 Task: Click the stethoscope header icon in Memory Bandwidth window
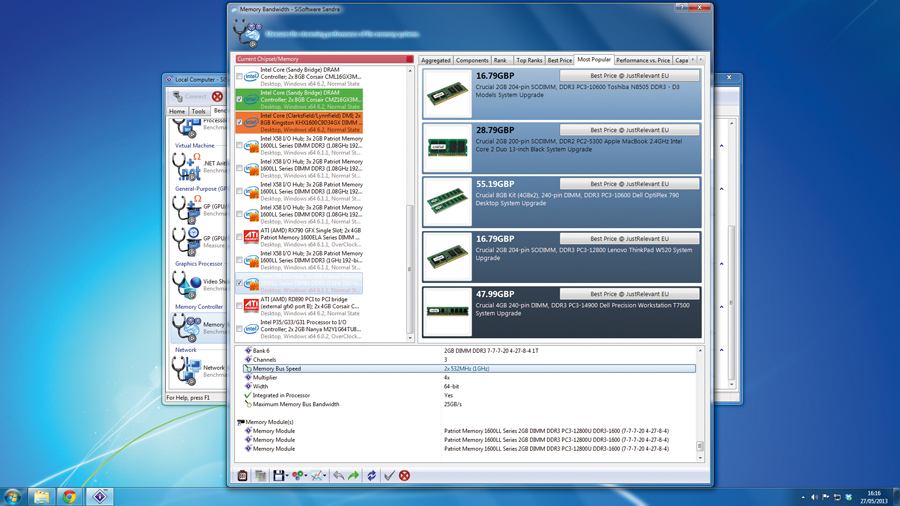tap(248, 33)
